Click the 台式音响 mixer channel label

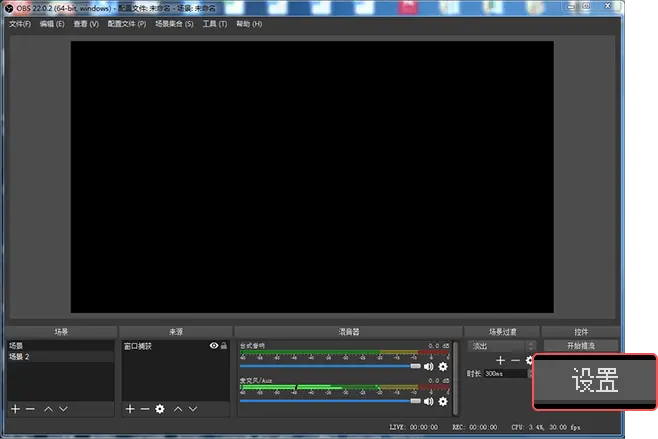point(252,345)
